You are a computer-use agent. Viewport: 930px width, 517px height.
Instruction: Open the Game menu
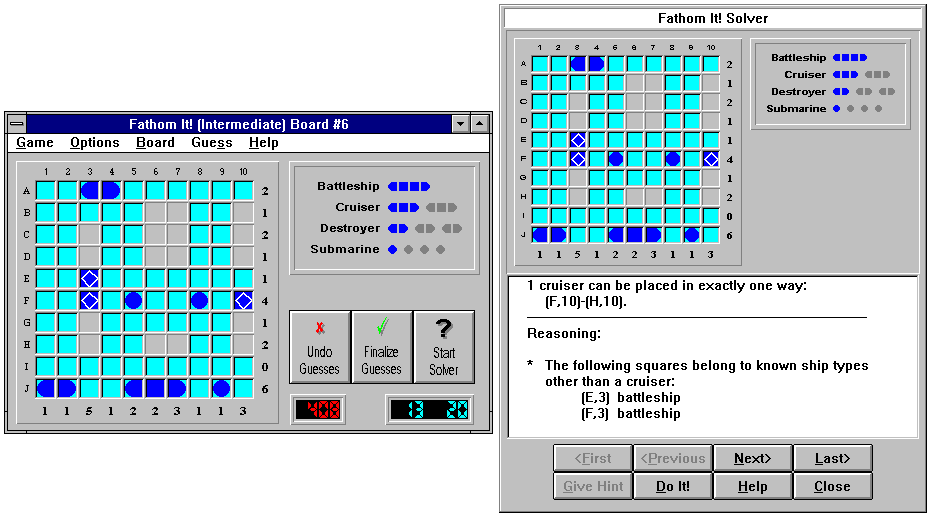[x=34, y=142]
